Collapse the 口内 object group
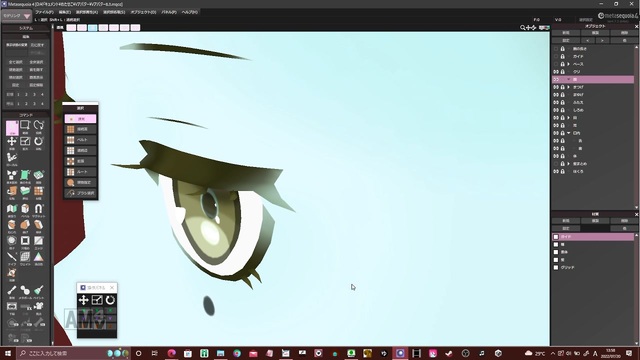This screenshot has height=360, width=640. pyautogui.click(x=569, y=133)
